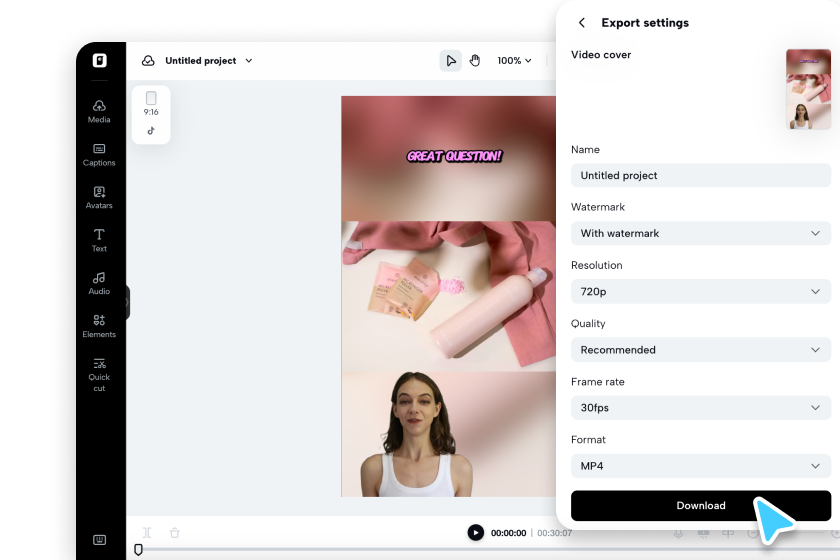This screenshot has width=840, height=560.
Task: Click the app logo at sidebar top
Action: 100,60
